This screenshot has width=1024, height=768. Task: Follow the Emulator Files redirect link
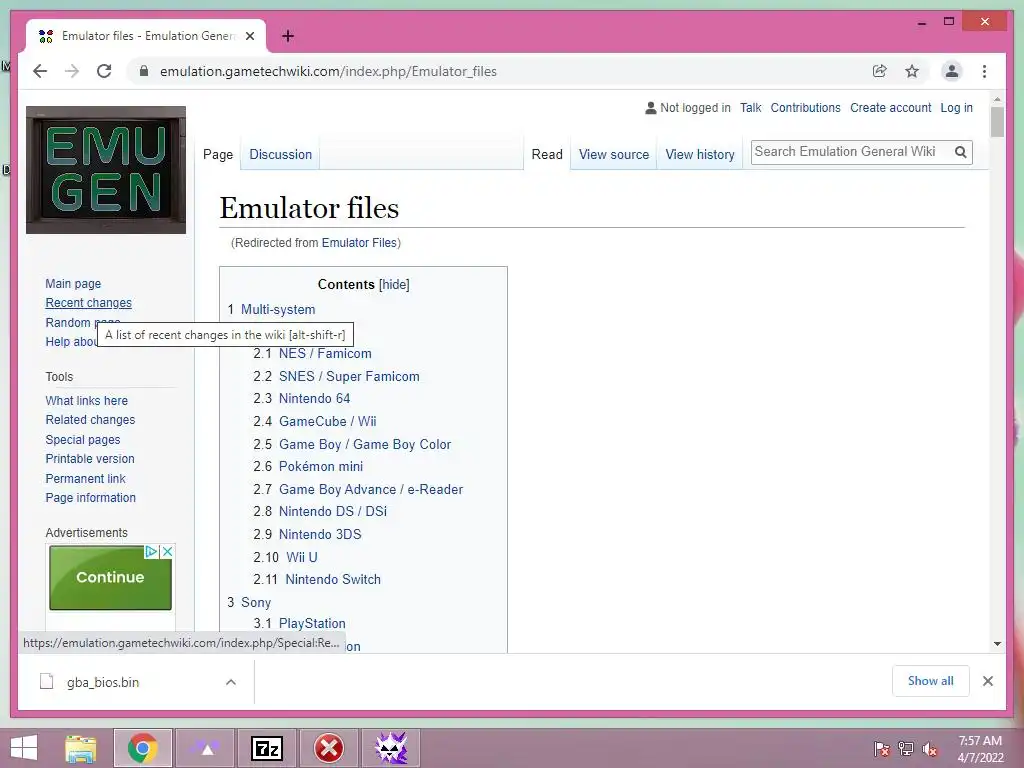[x=359, y=243]
